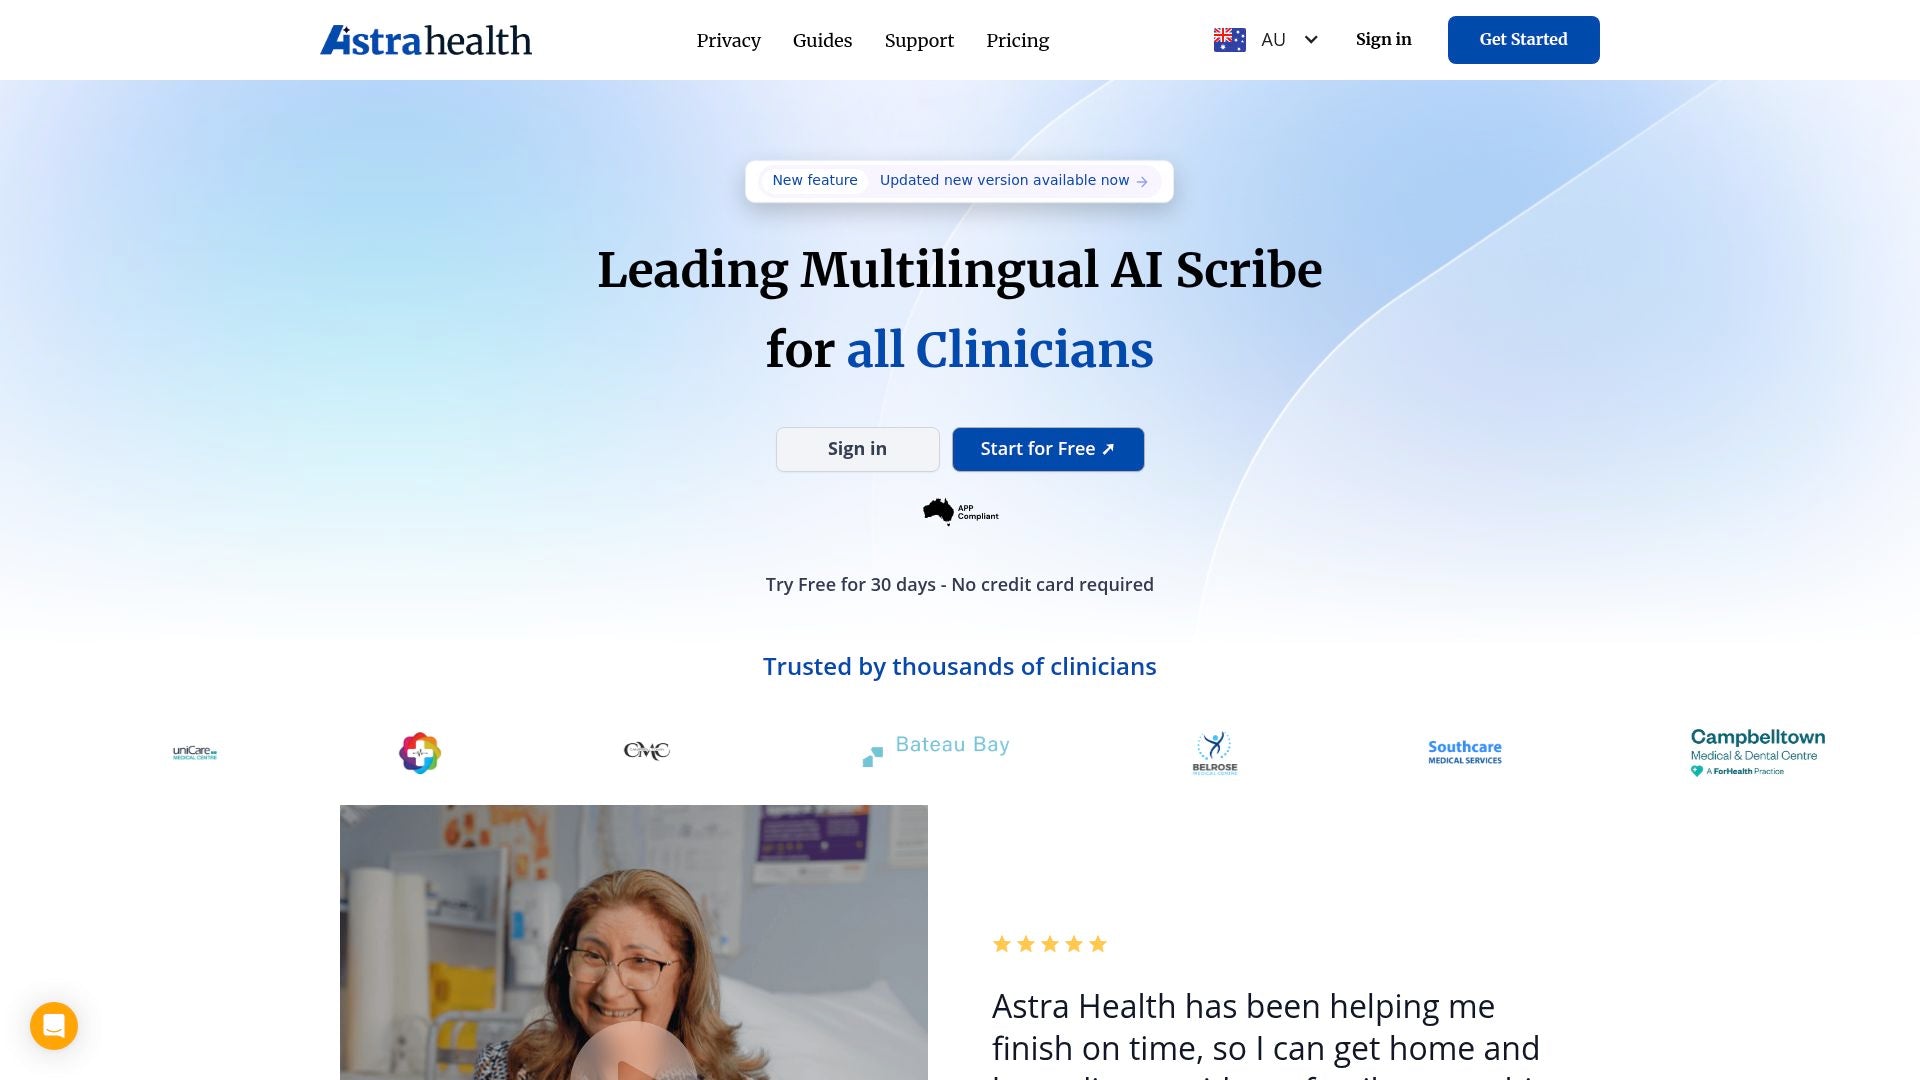Screen dimensions: 1920x1080
Task: Click the uniCare Medical Centre logo
Action: (x=195, y=753)
